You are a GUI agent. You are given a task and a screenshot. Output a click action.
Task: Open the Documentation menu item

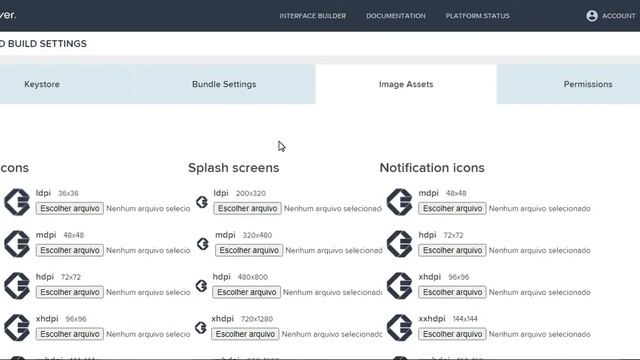(x=396, y=16)
